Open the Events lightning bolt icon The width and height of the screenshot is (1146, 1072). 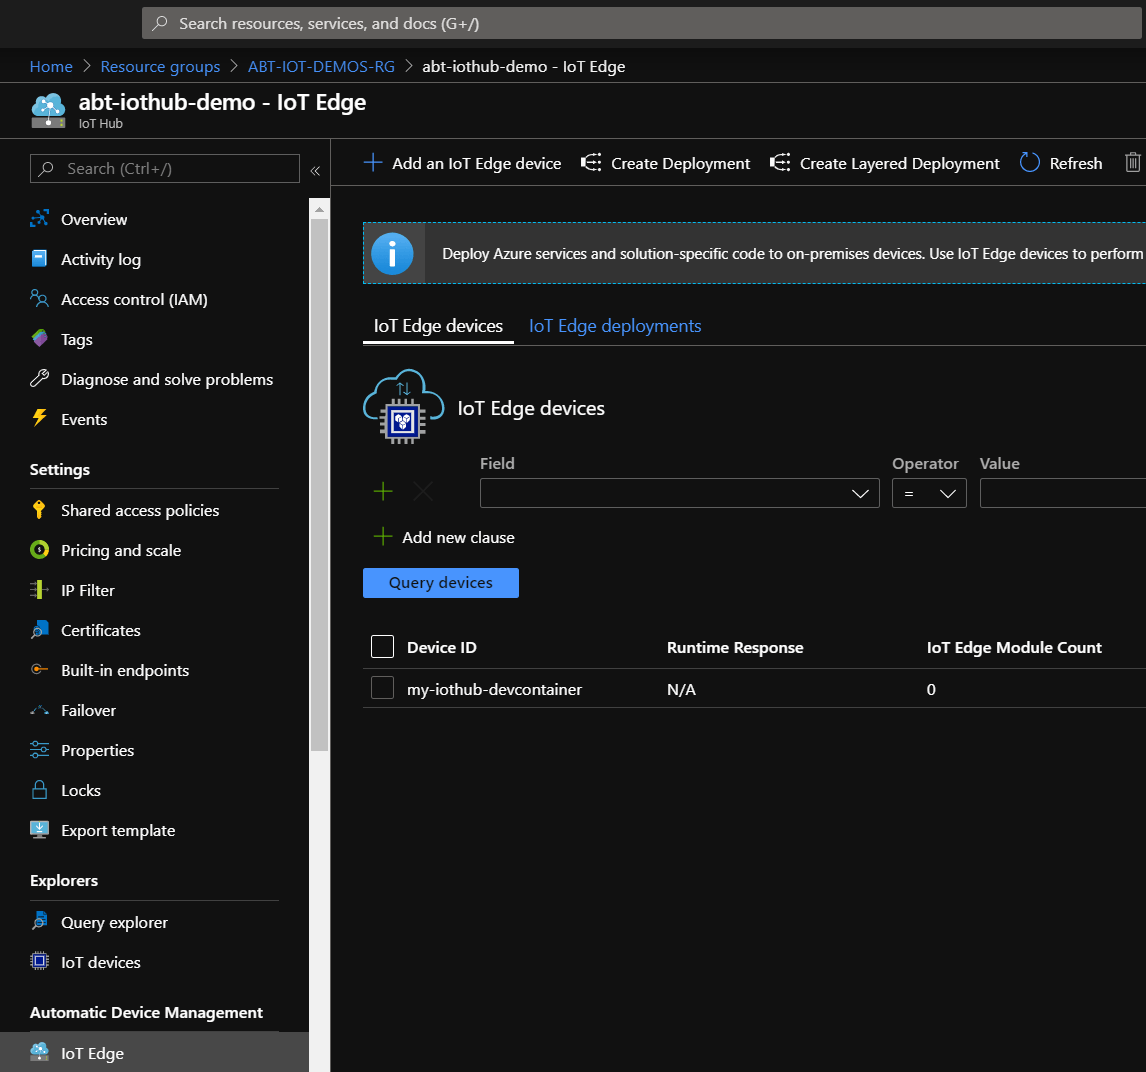(39, 419)
